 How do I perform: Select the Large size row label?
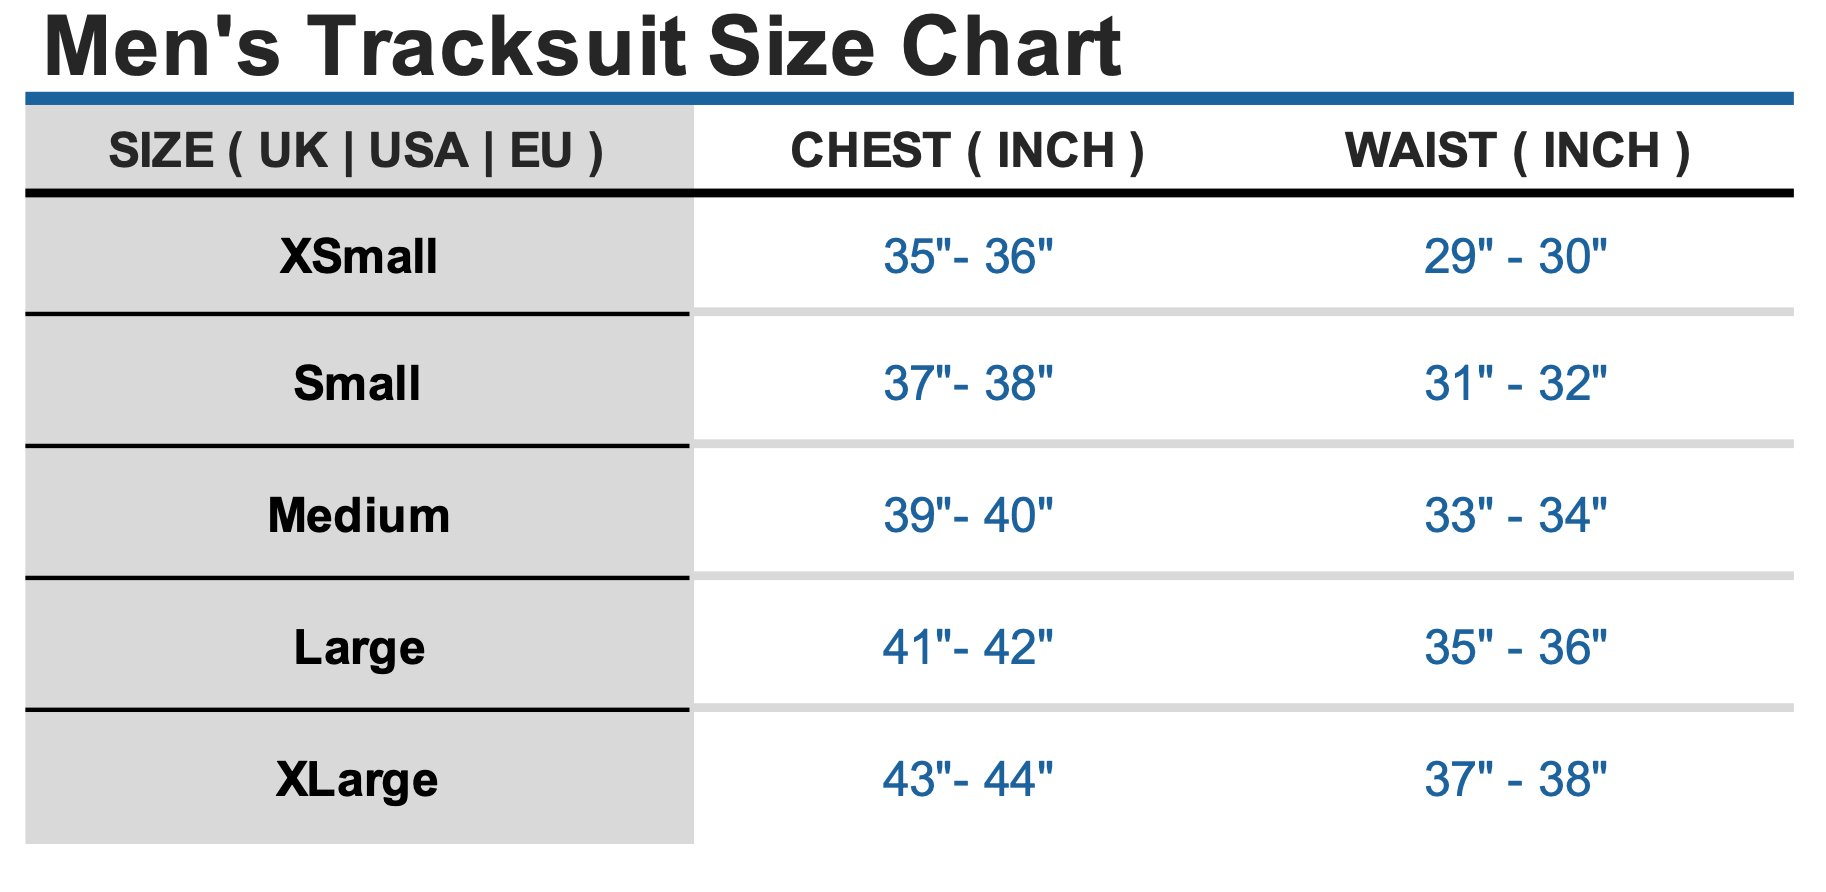[x=359, y=648]
